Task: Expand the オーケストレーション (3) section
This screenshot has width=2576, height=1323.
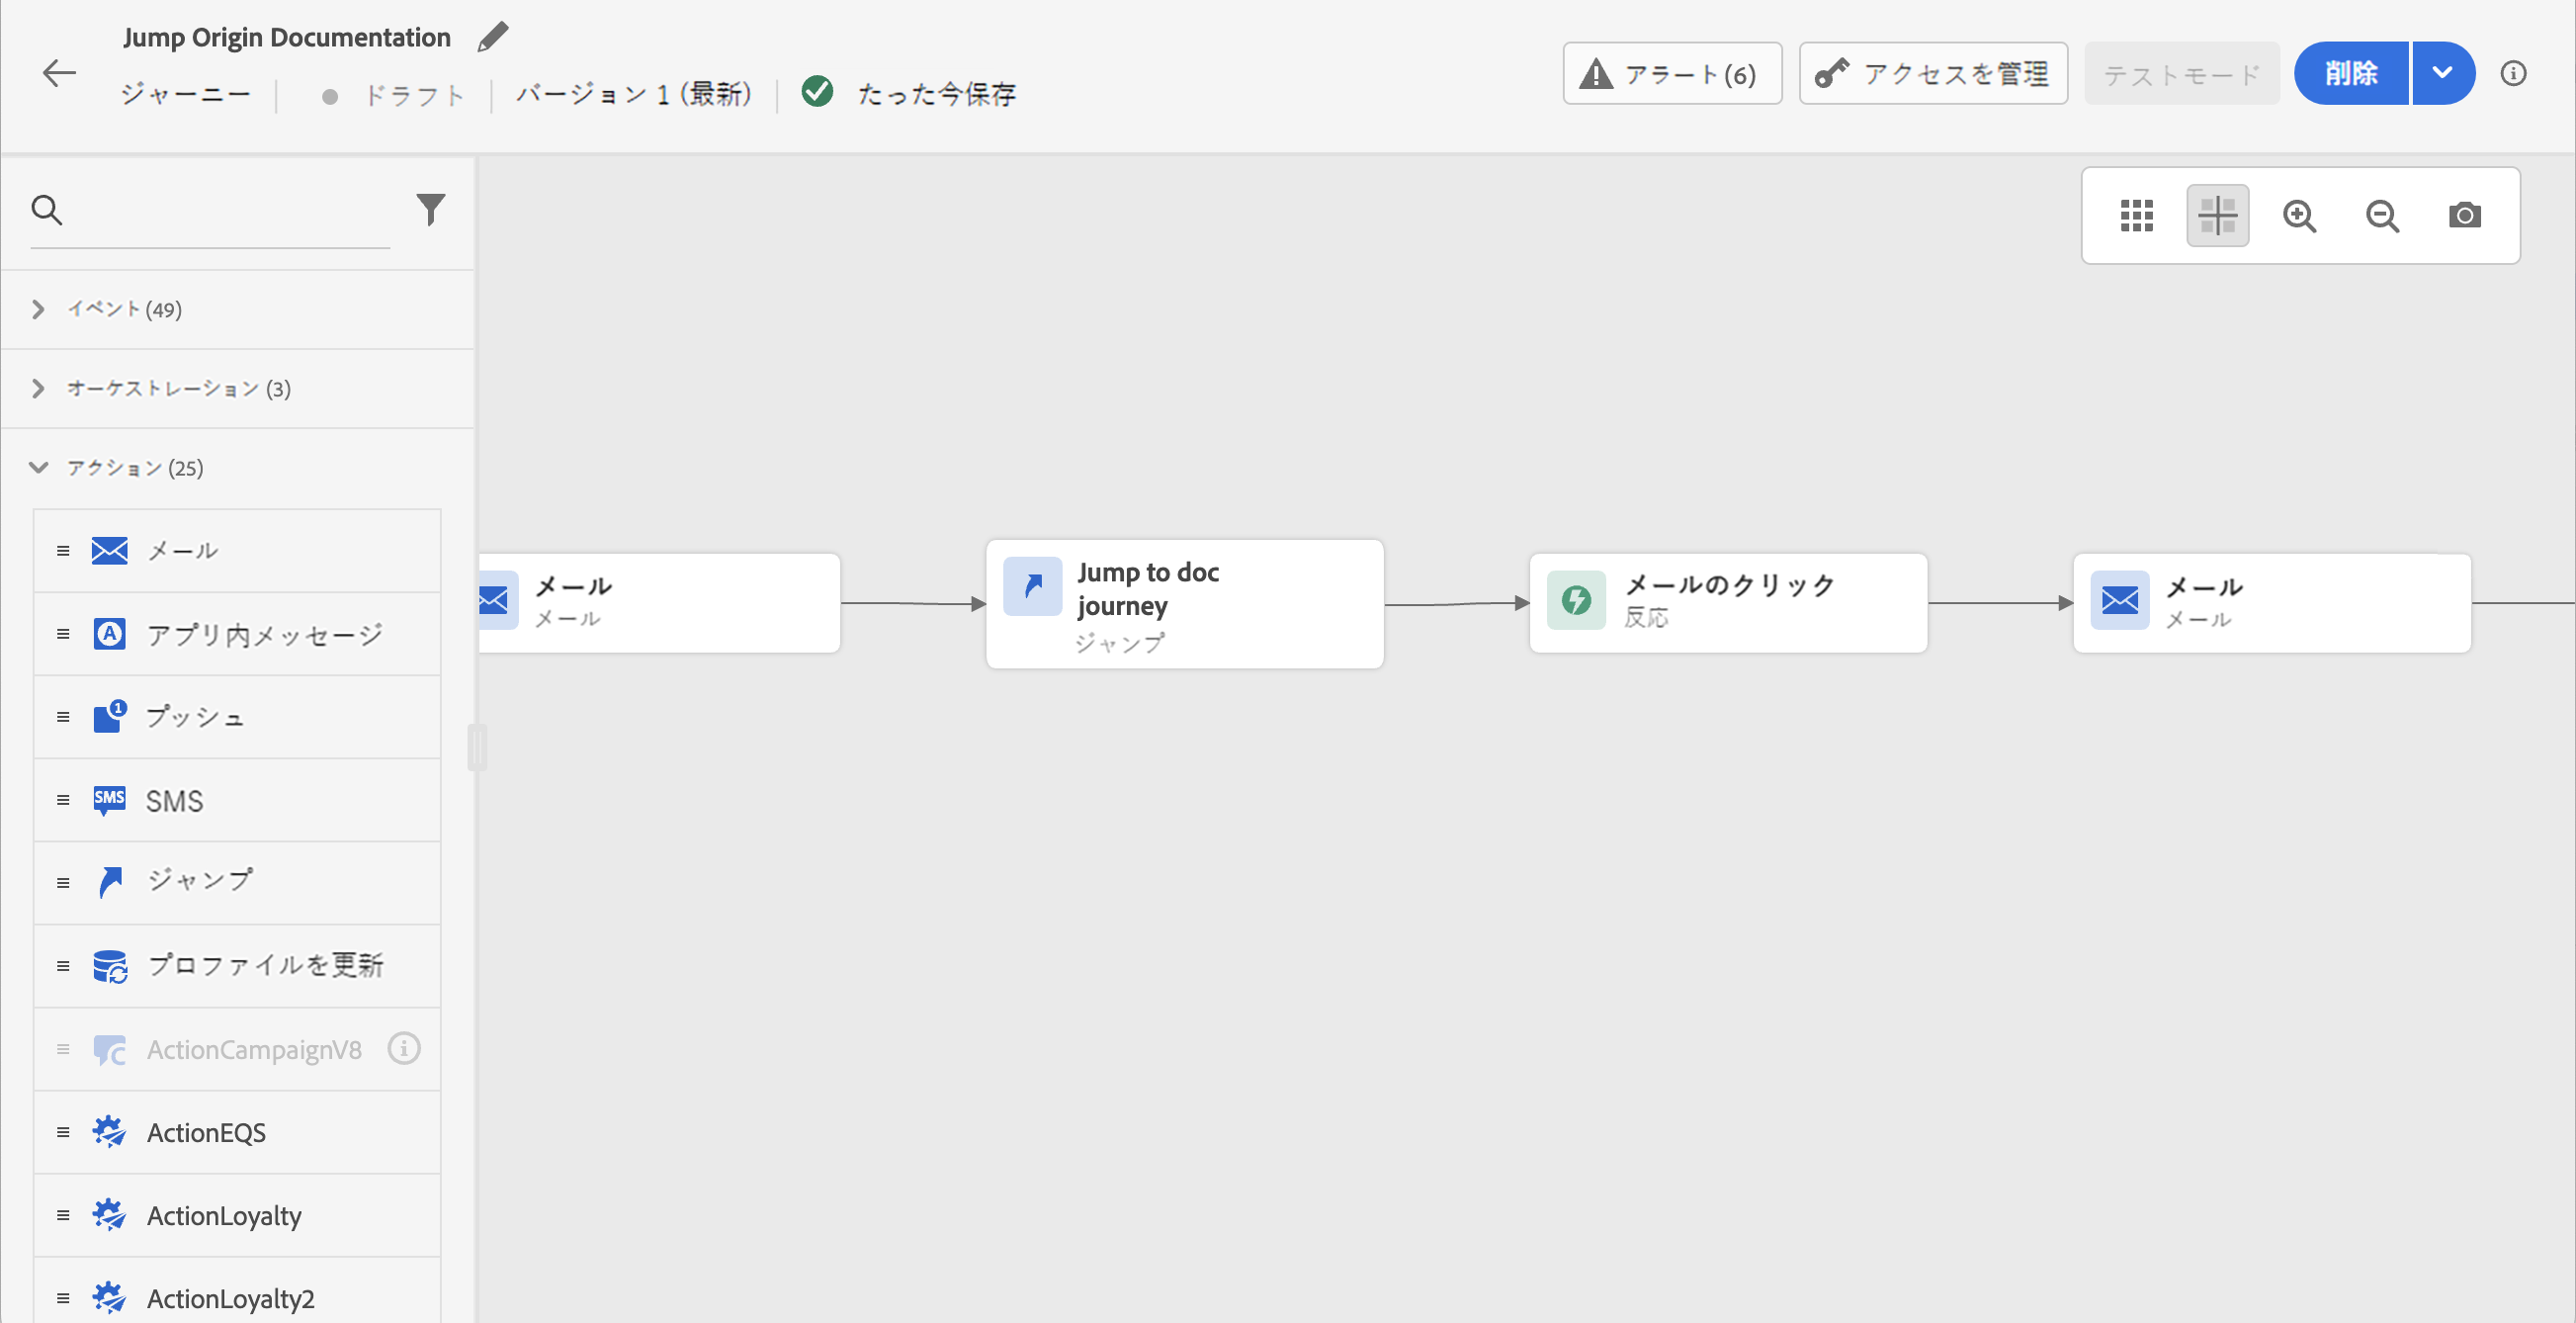Action: [x=178, y=388]
